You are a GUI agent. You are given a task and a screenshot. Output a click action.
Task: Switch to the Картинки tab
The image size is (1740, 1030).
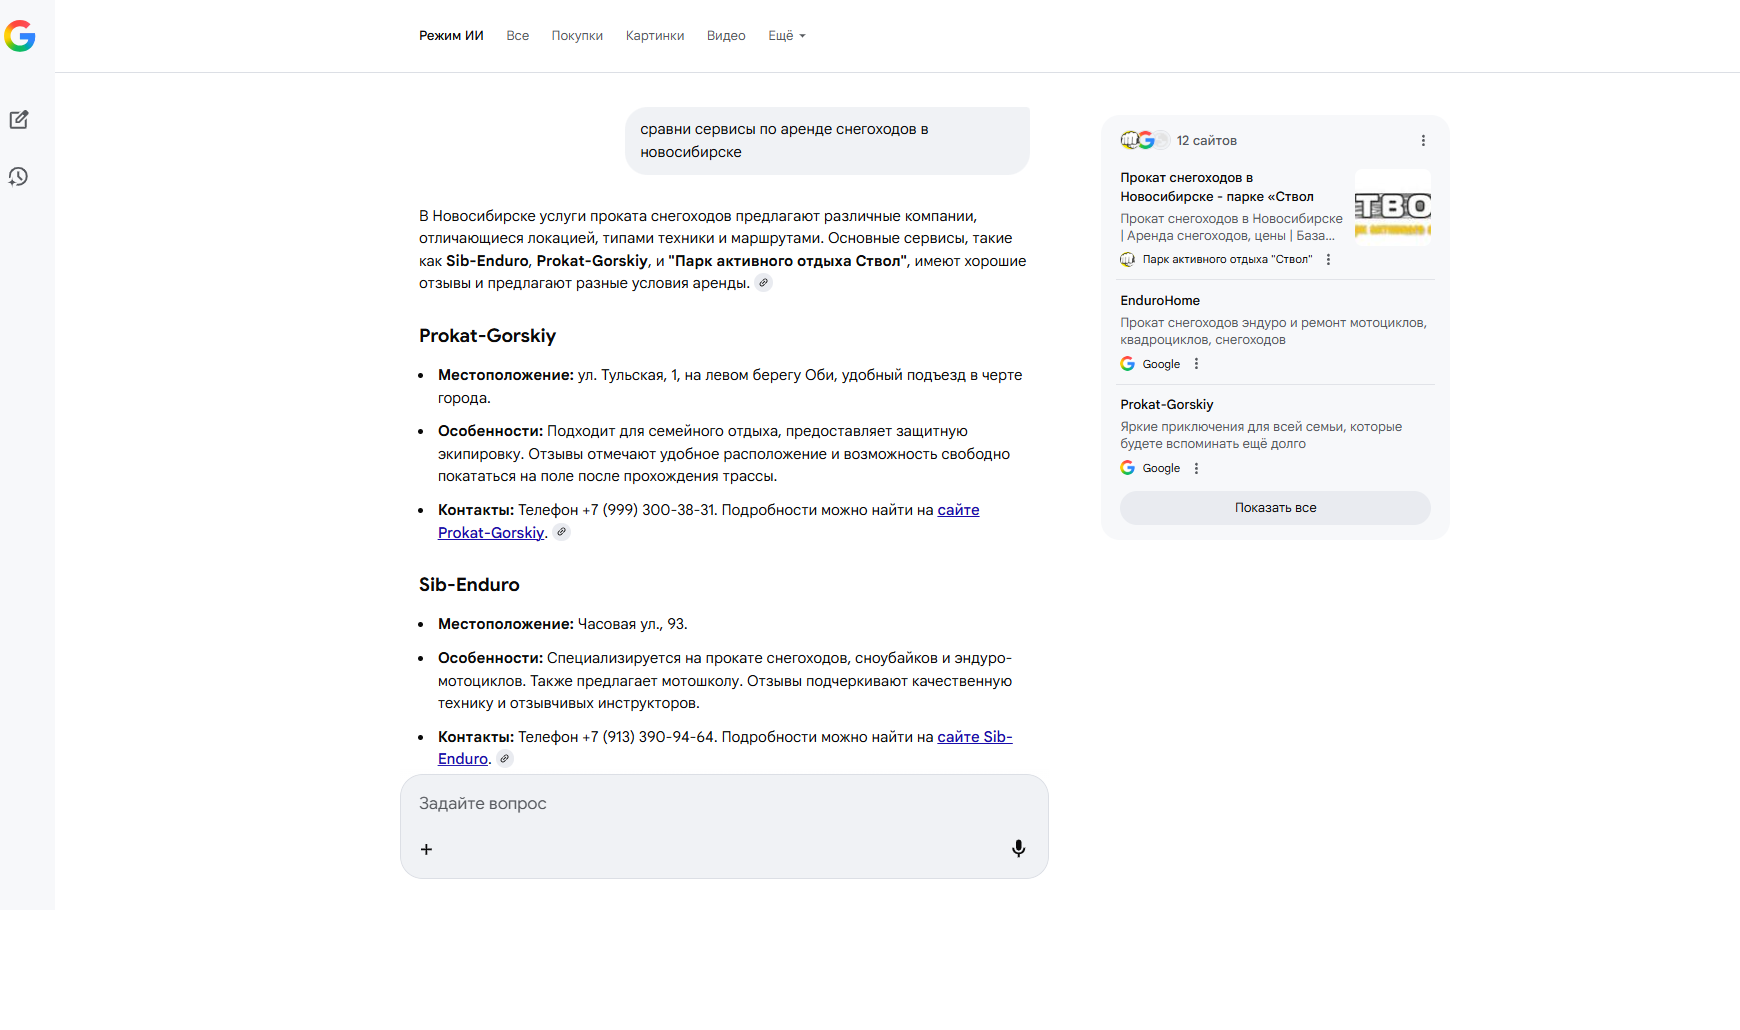click(x=655, y=36)
